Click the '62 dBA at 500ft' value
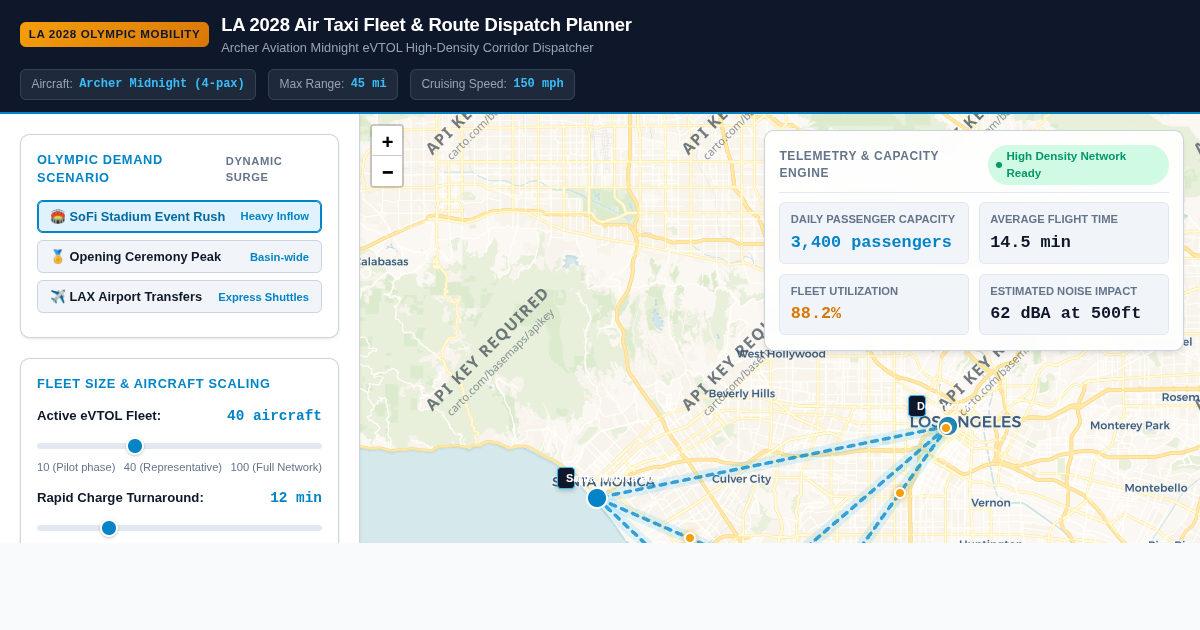 coord(1065,313)
